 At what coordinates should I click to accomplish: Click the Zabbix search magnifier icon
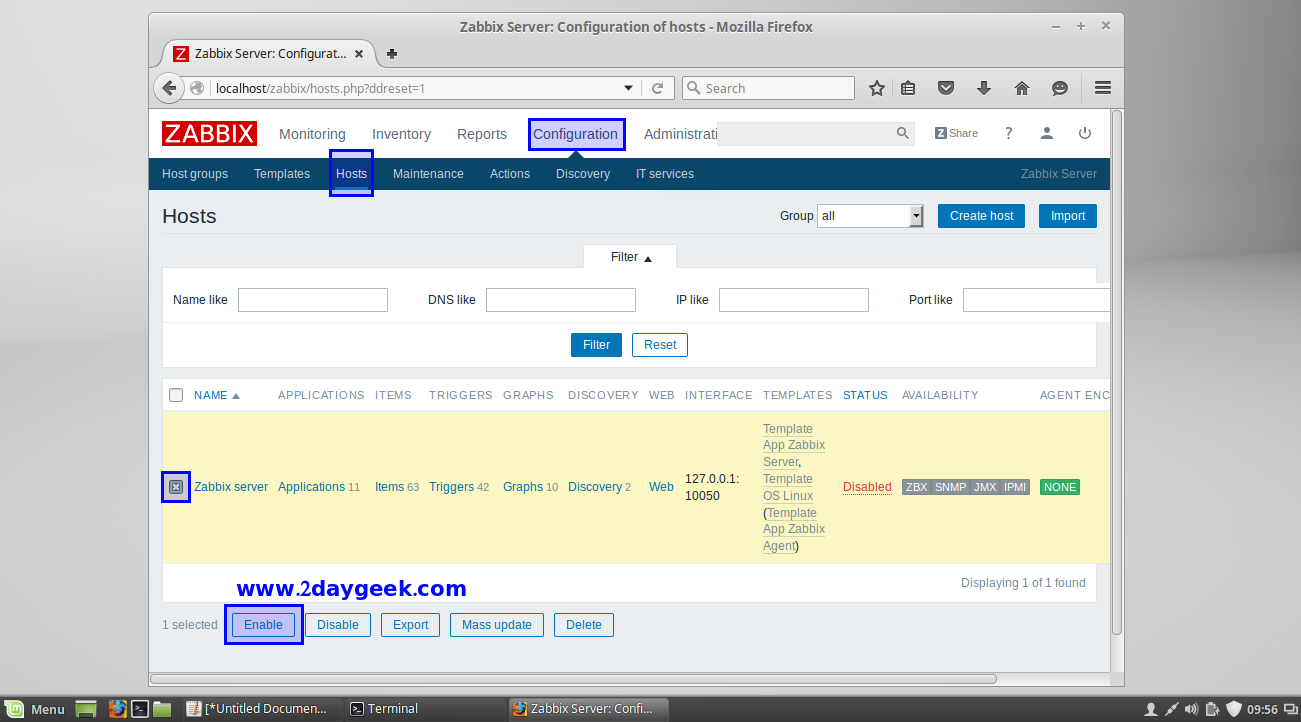[903, 133]
